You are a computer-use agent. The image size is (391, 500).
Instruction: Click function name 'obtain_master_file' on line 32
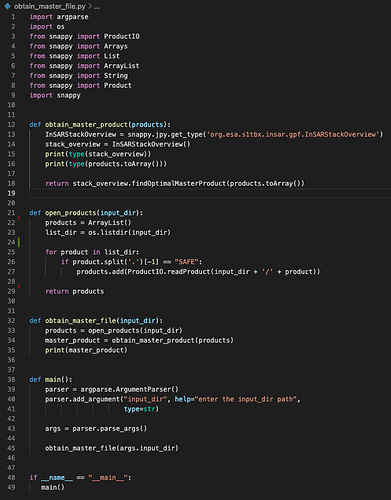80,321
